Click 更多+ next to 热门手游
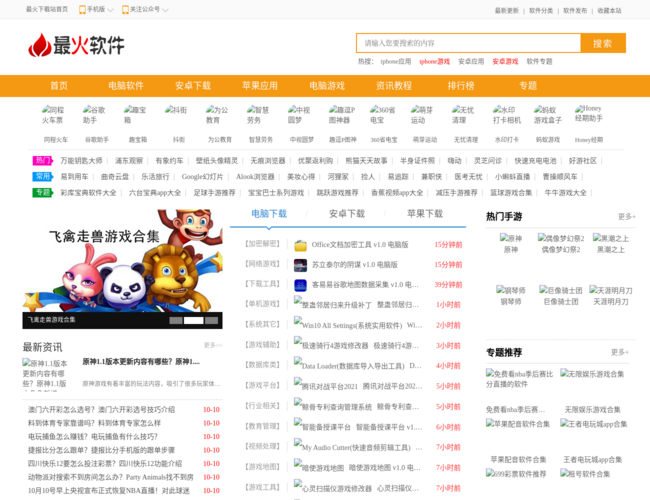Image resolution: width=650 pixels, height=500 pixels. [x=626, y=216]
